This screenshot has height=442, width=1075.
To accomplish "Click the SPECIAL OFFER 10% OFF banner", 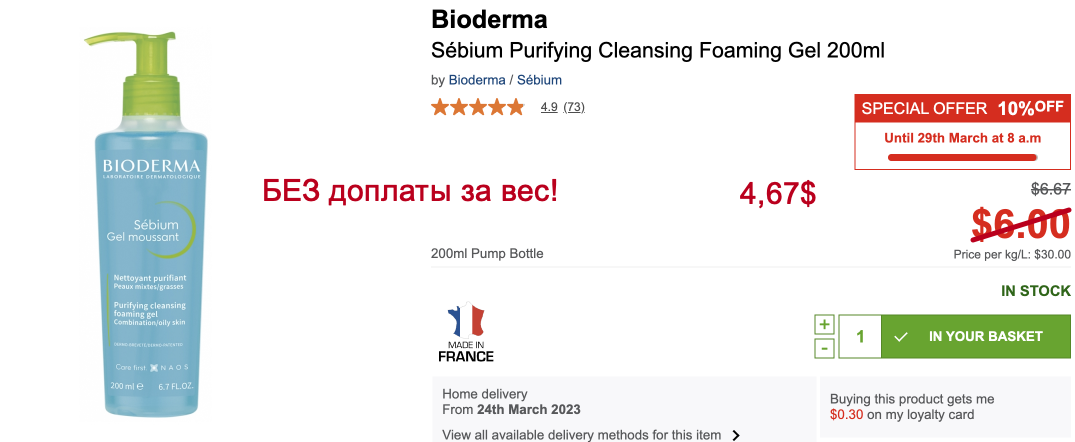I will (962, 108).
